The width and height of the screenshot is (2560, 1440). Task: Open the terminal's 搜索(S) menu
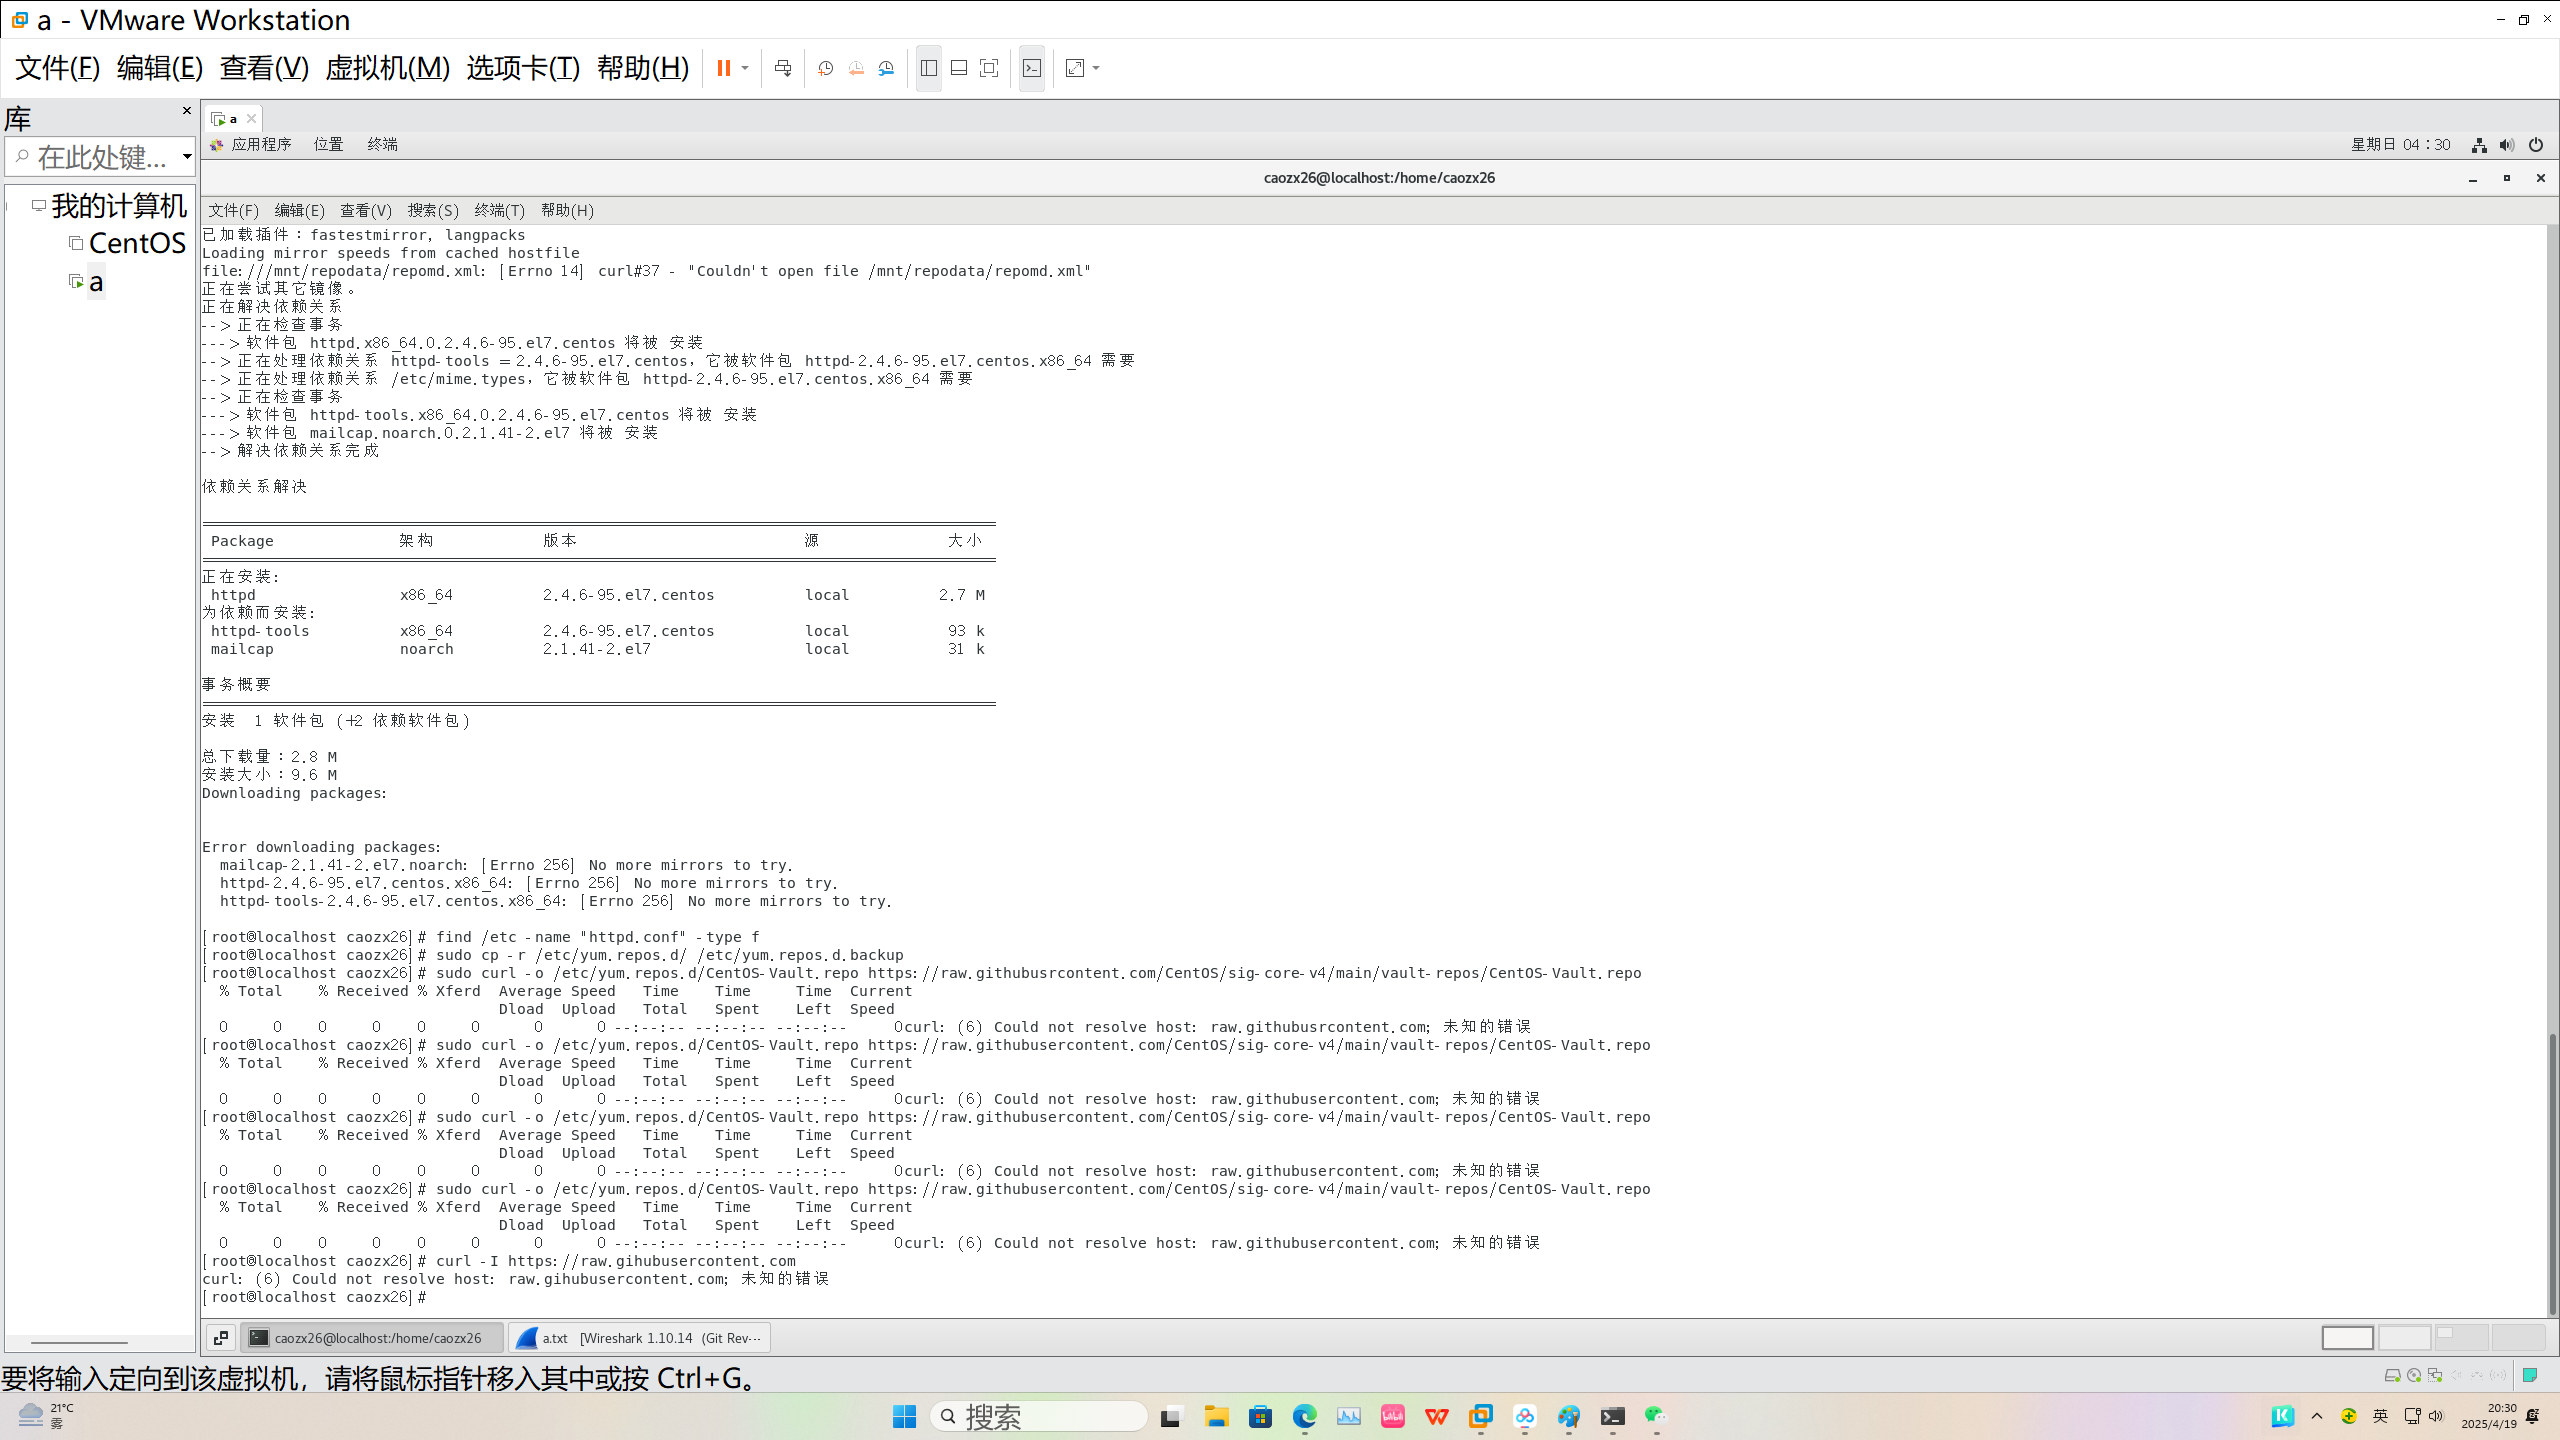[432, 210]
